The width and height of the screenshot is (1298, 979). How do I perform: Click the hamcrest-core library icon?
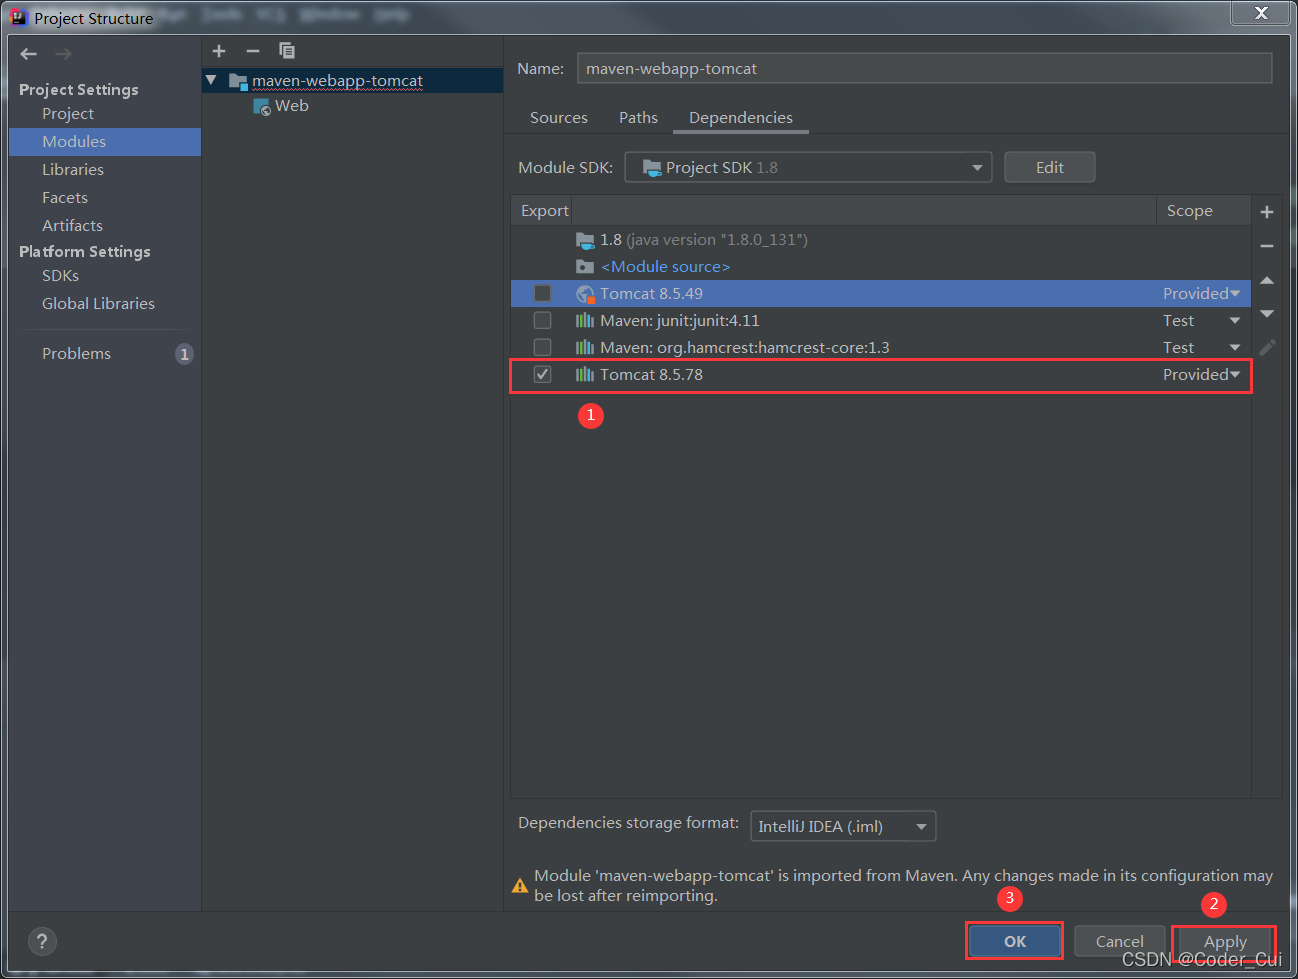tap(585, 348)
